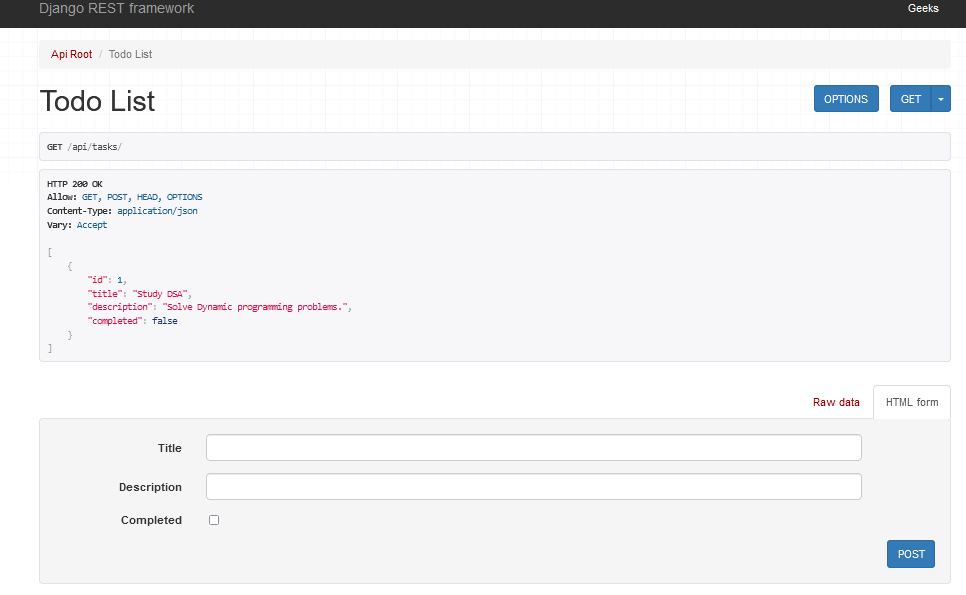Select the HTML form tab
The image size is (966, 595).
912,402
